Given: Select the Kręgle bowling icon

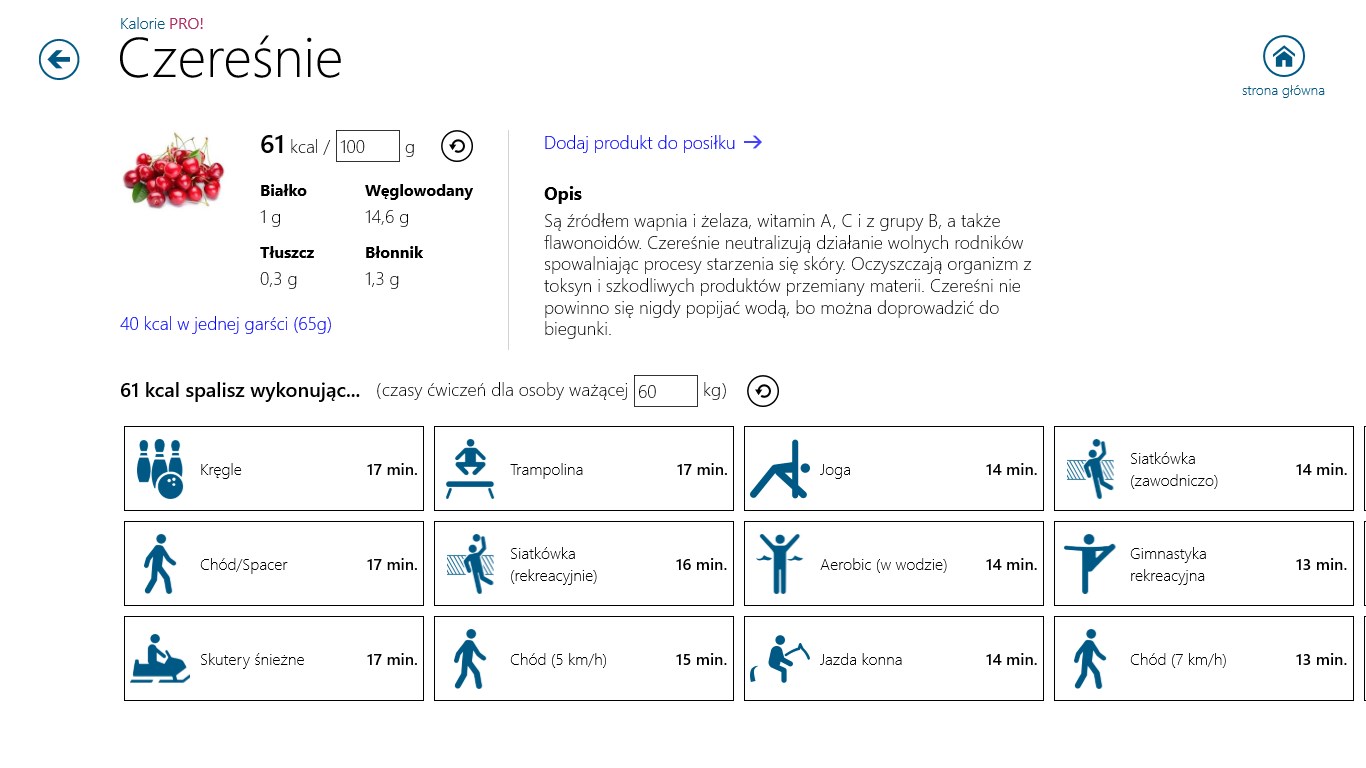Looking at the screenshot, I should click(160, 469).
